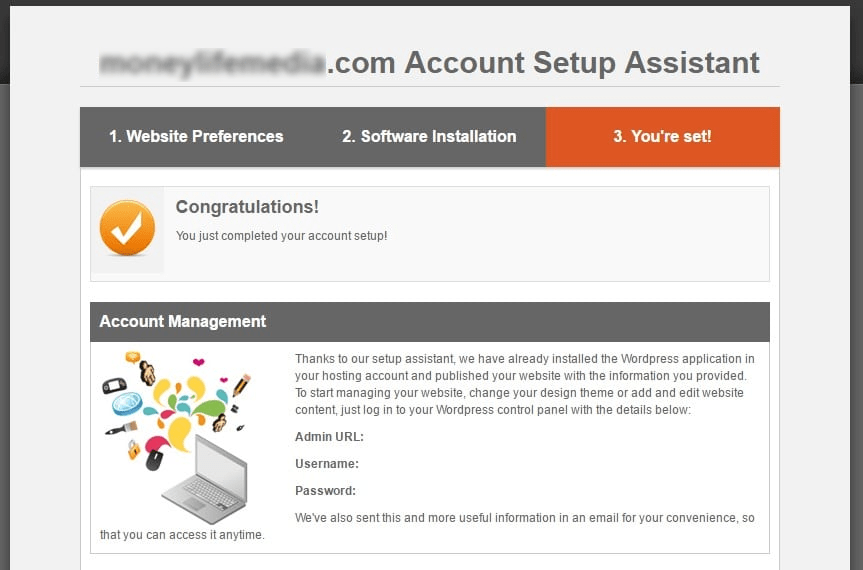863x570 pixels.
Task: Click the blue globe icon in illustration
Action: tap(127, 403)
